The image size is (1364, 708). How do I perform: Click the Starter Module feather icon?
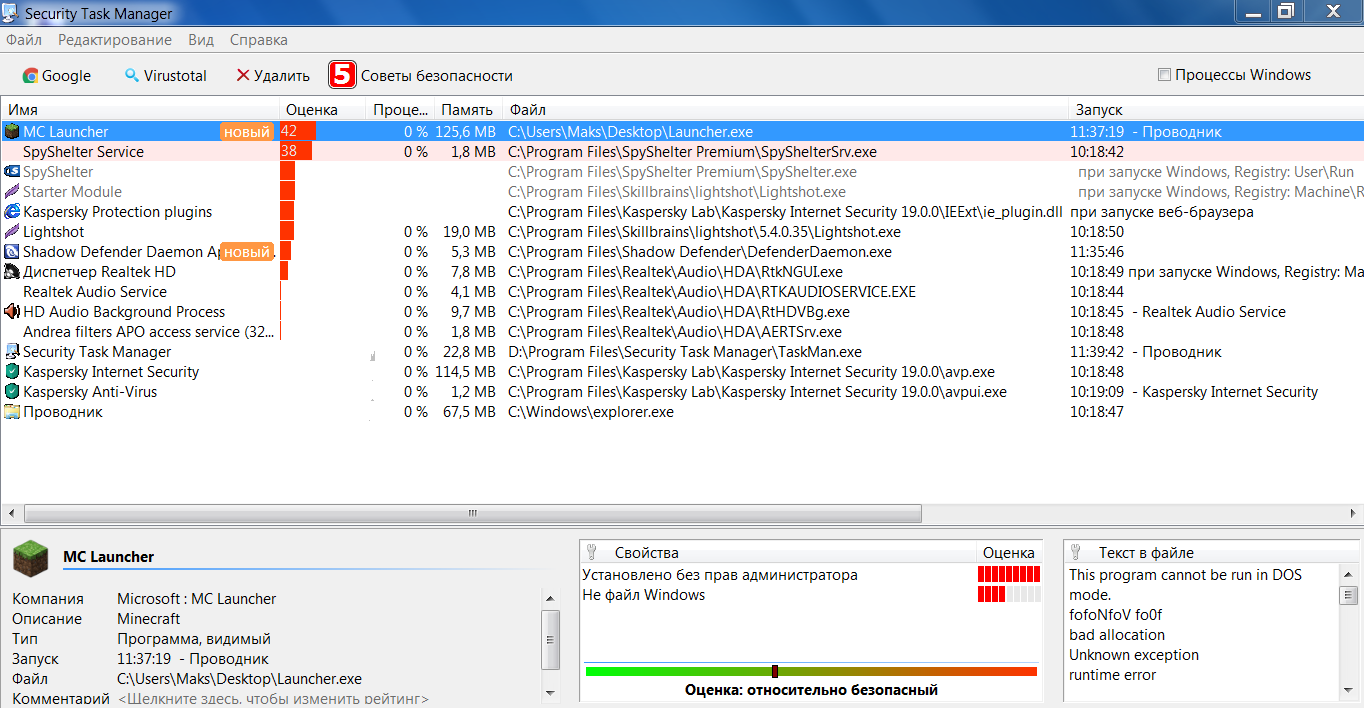click(x=12, y=191)
